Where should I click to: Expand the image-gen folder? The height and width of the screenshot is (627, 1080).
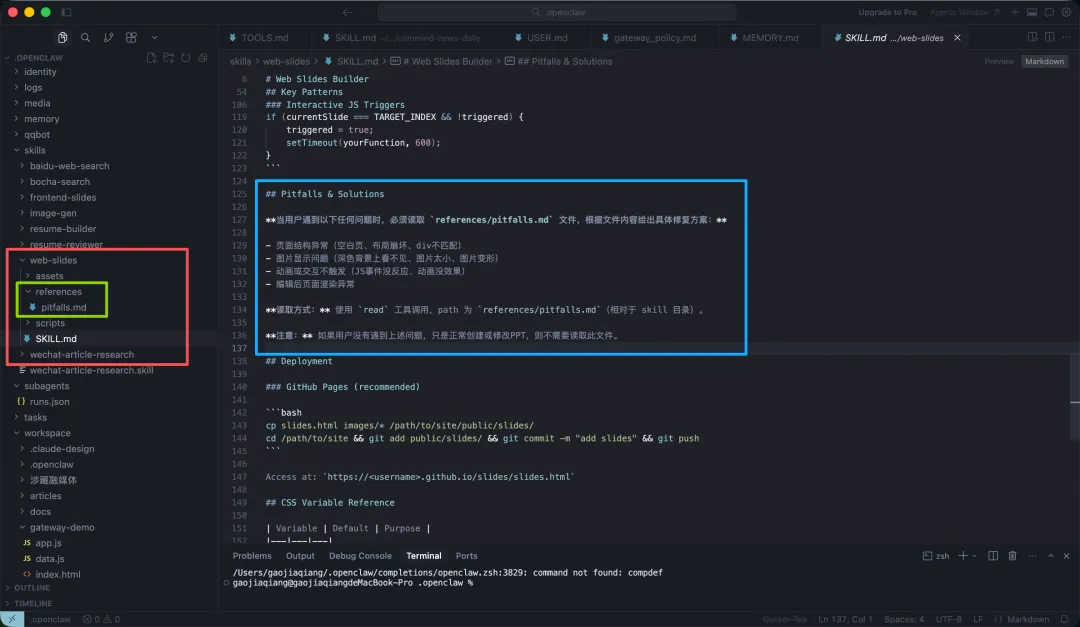coord(53,213)
